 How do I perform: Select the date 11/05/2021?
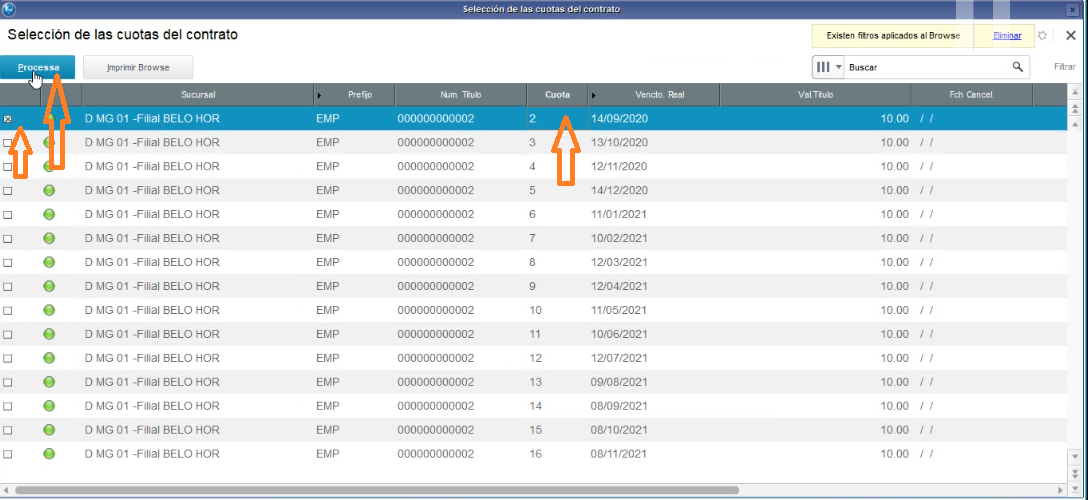pyautogui.click(x=619, y=310)
